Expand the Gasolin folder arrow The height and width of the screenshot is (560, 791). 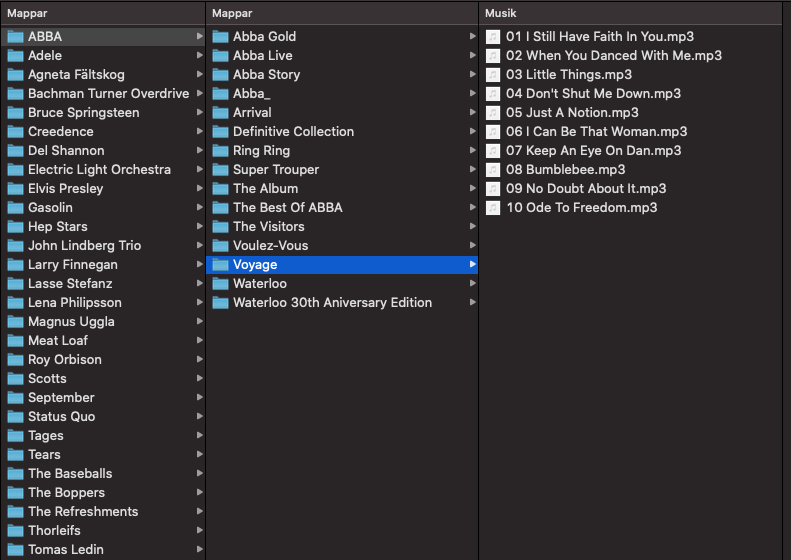200,207
